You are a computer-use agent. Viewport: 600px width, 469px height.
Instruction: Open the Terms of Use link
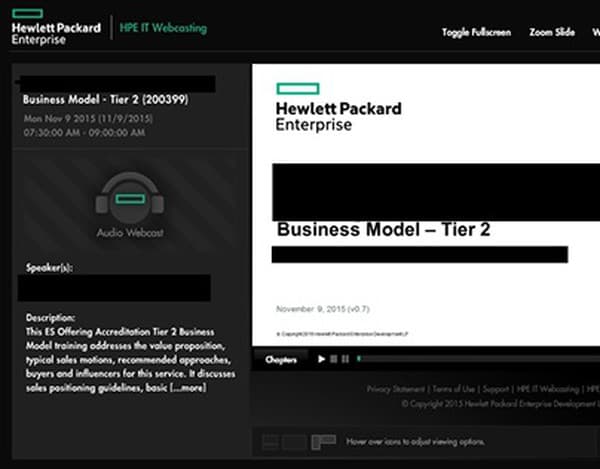coord(453,389)
